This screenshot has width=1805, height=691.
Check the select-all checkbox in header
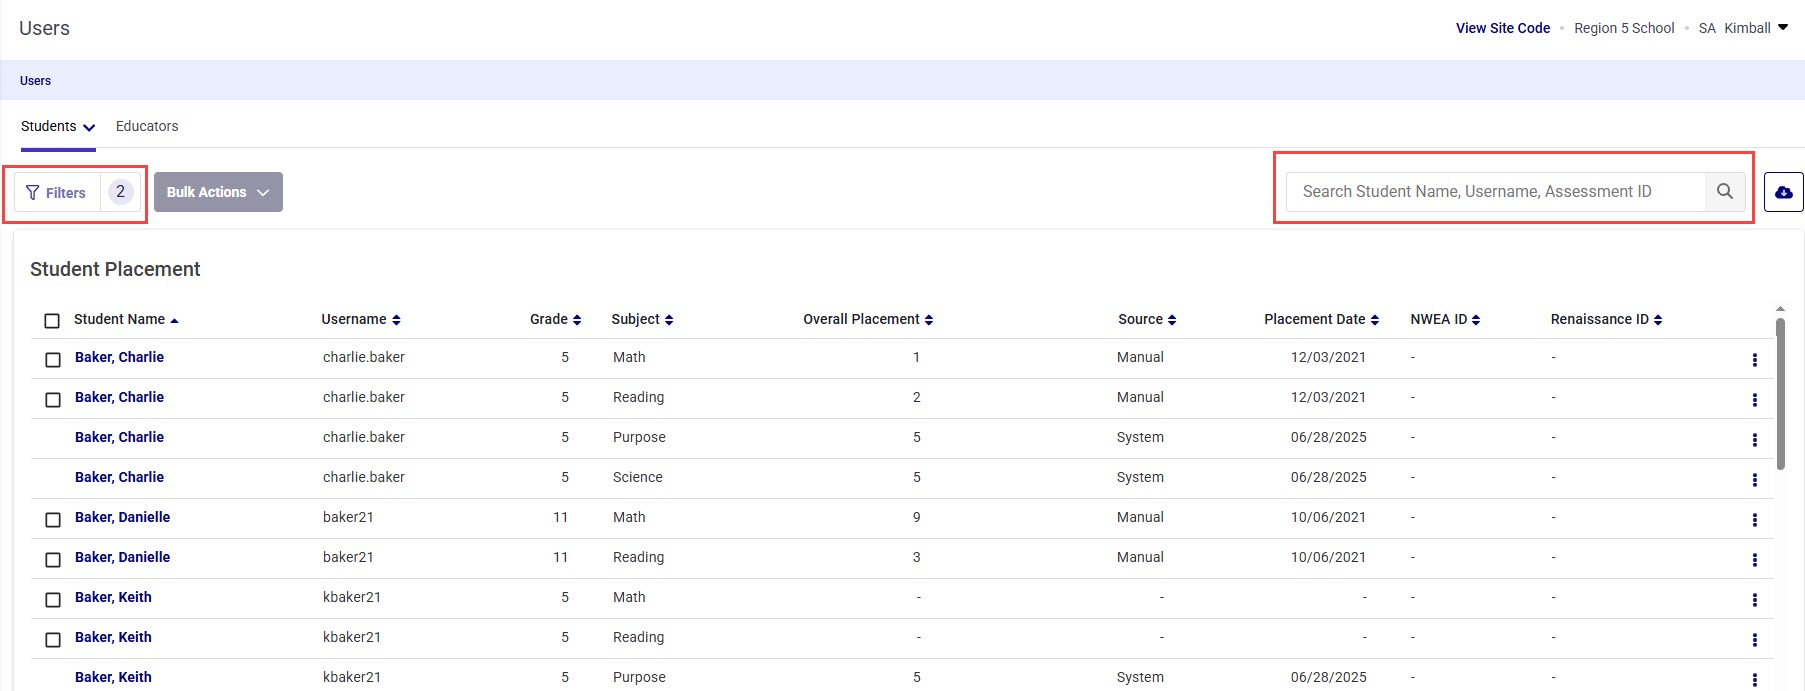52,321
